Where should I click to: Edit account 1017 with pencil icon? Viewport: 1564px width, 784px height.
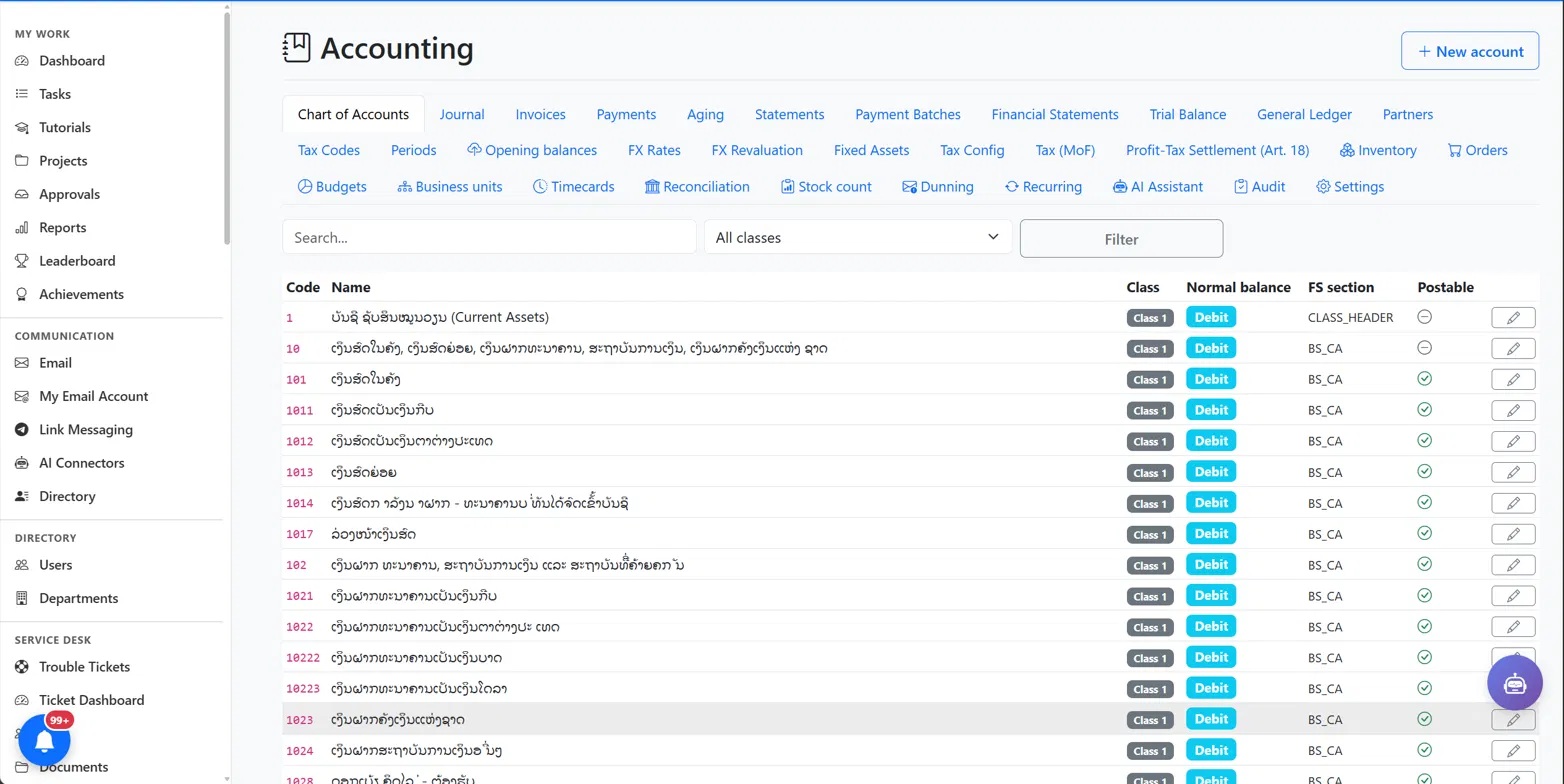(1513, 534)
